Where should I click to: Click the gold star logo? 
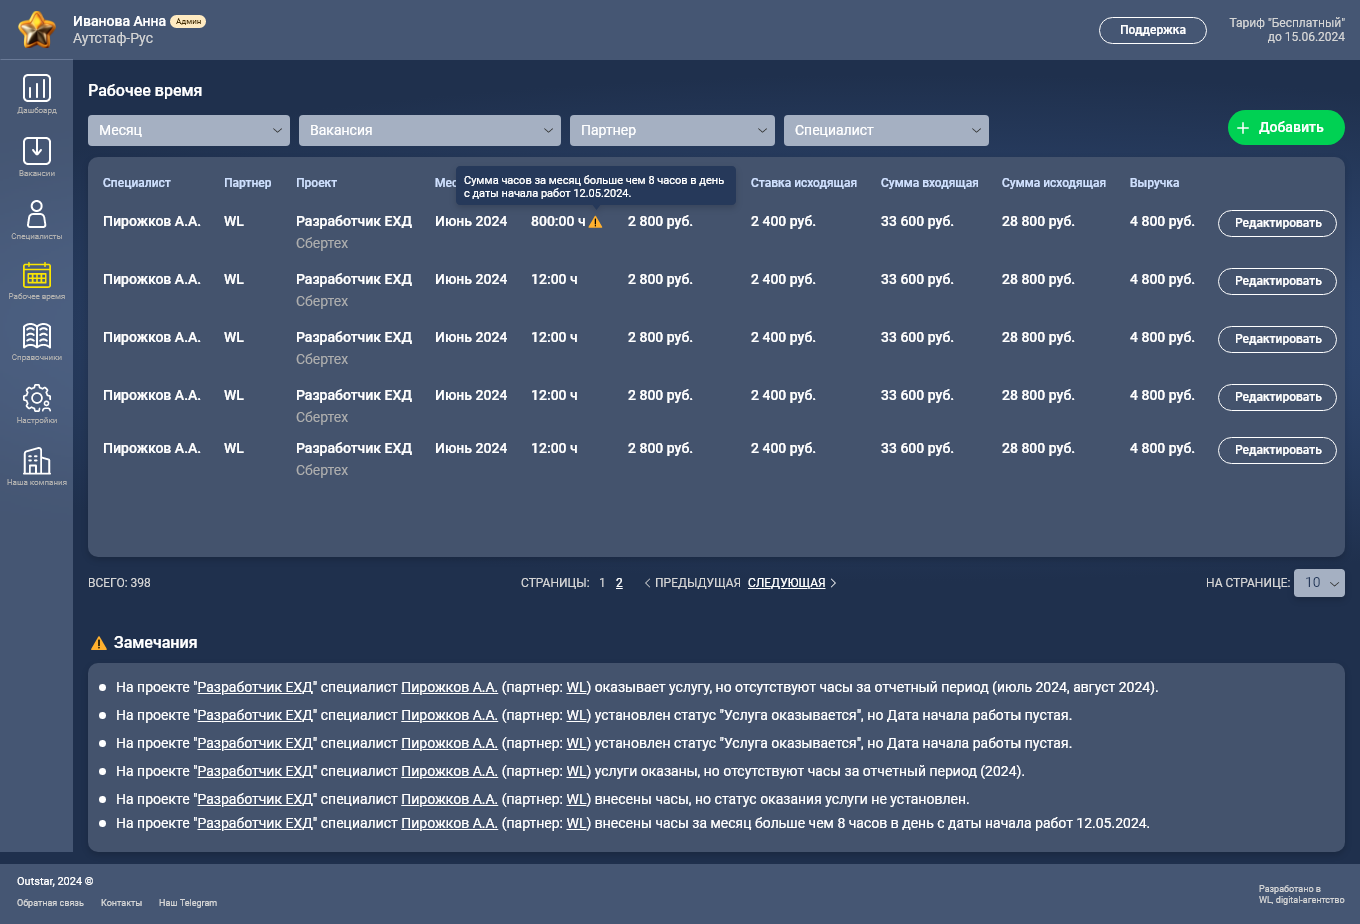[x=37, y=30]
